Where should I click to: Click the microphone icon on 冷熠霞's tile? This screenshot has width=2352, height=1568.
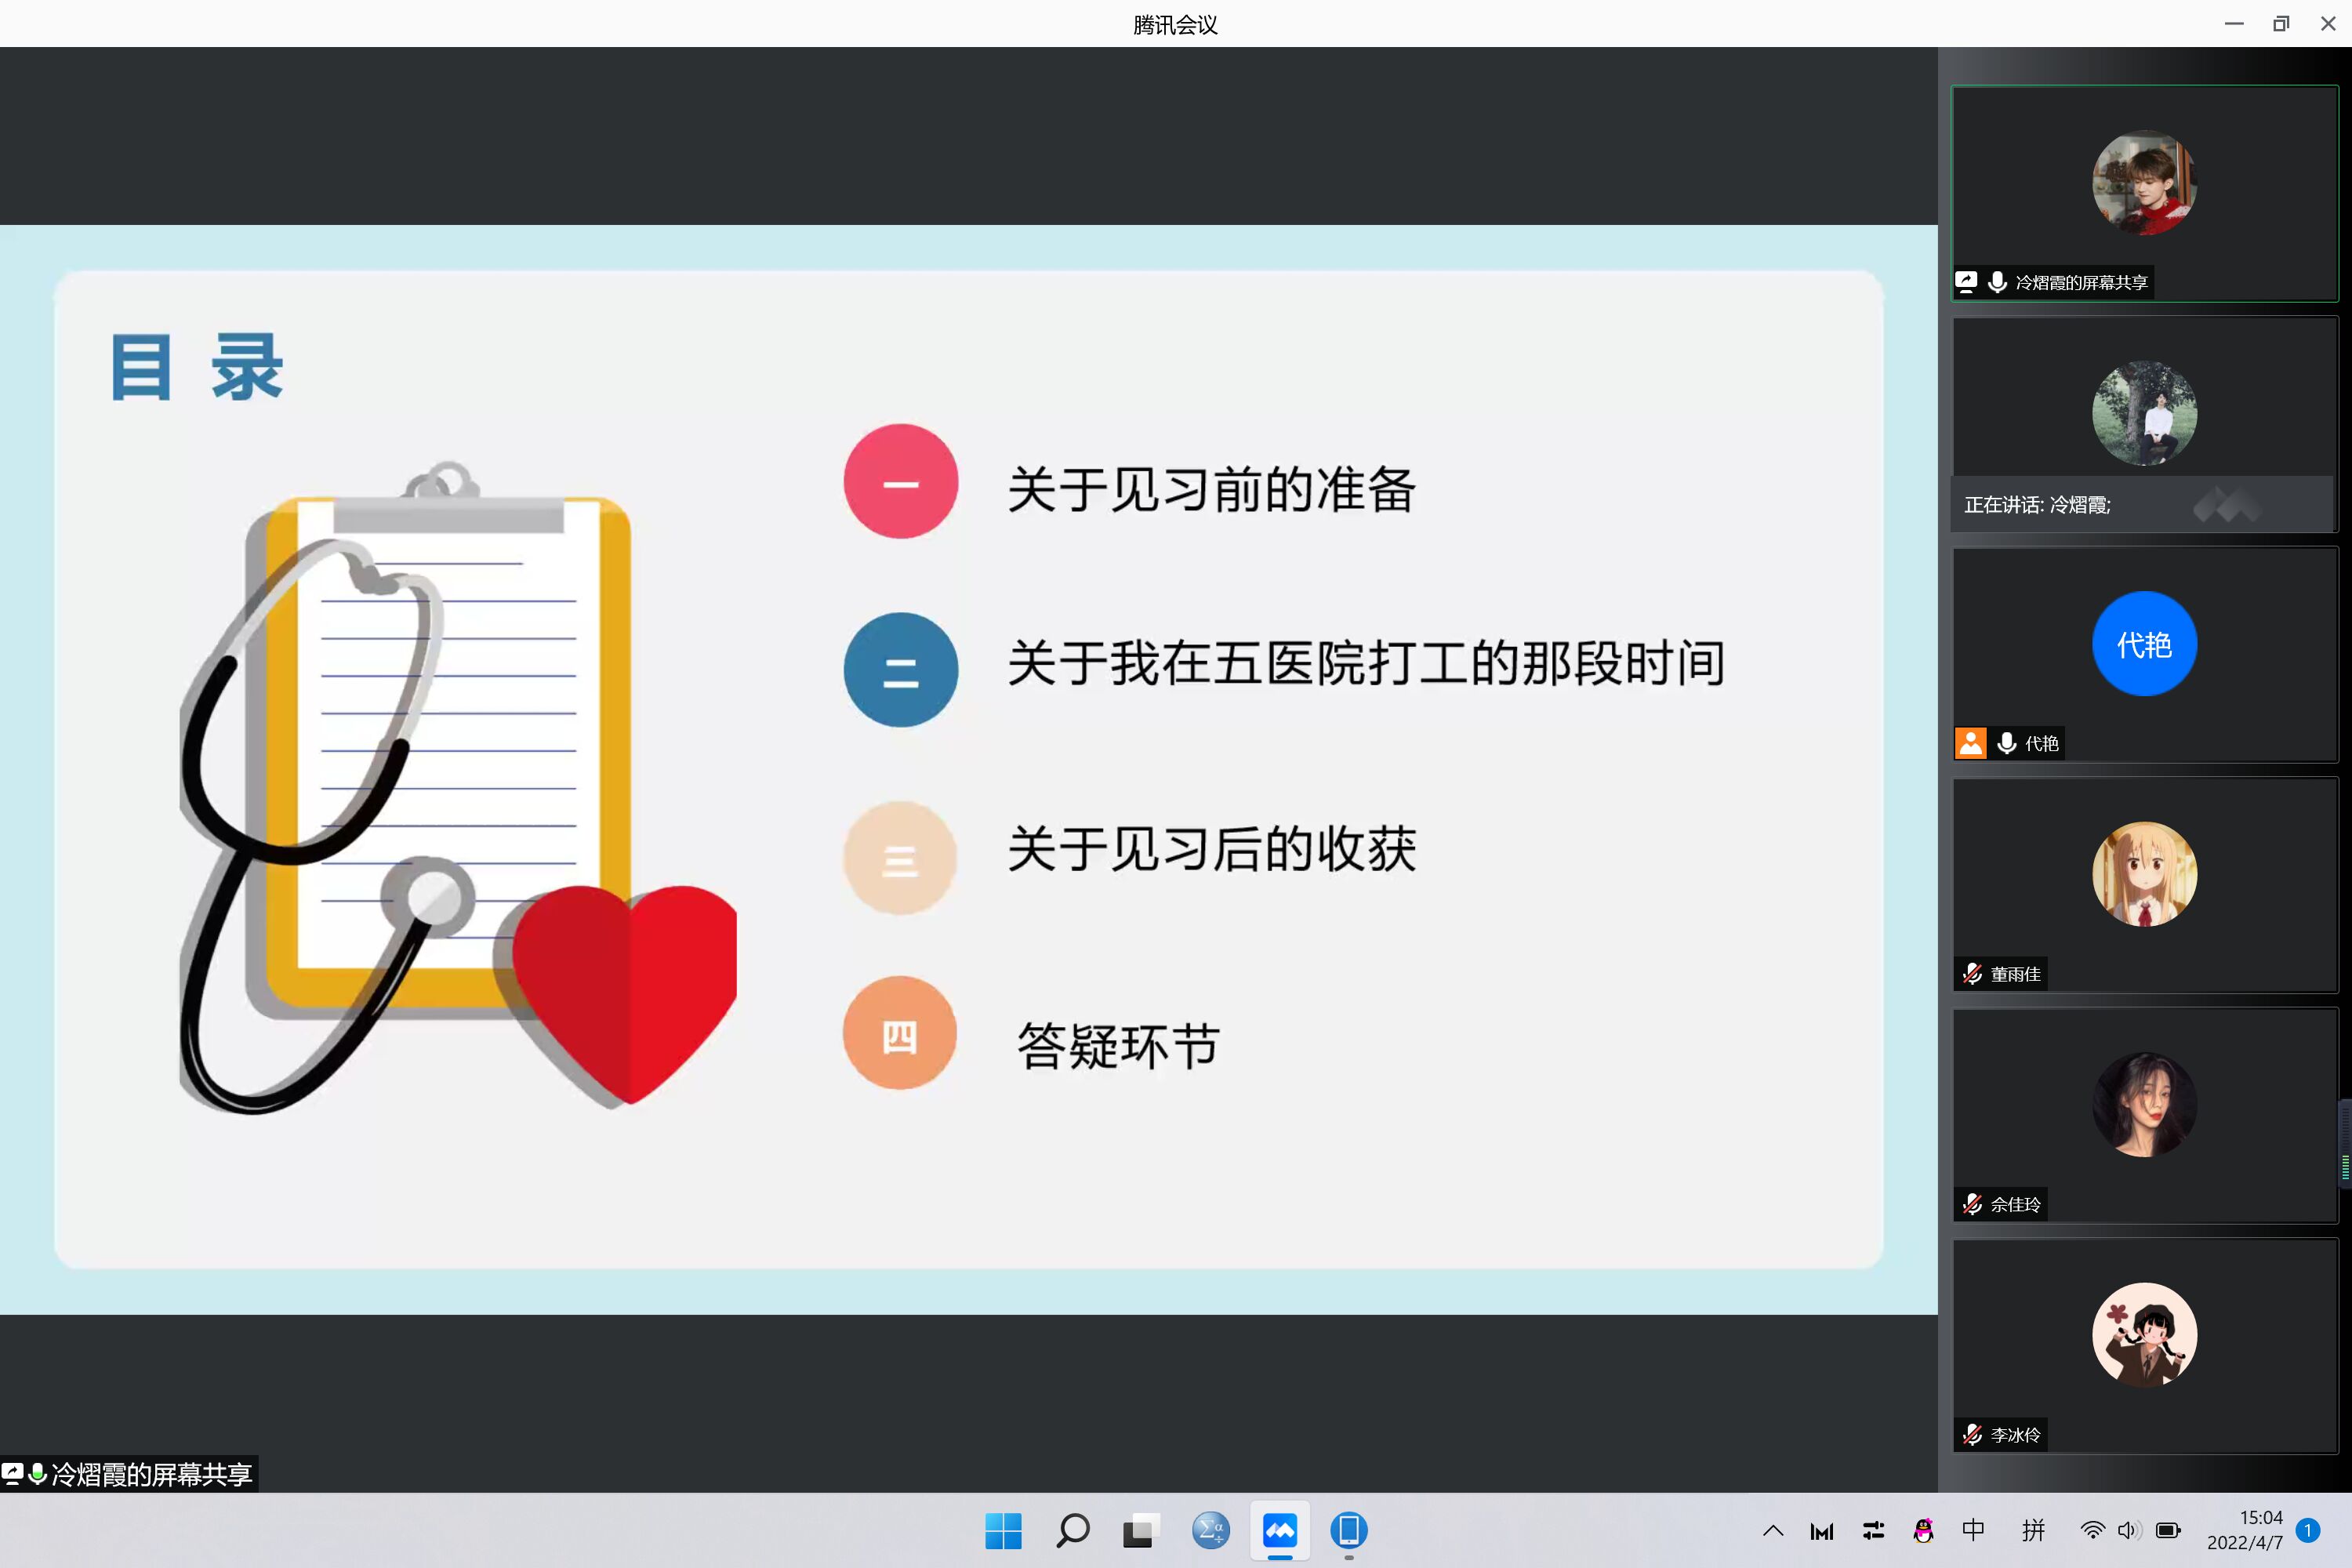[1997, 282]
